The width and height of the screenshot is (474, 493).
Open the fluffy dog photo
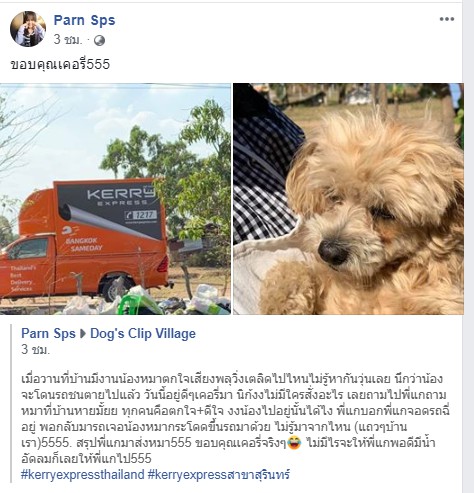348,199
